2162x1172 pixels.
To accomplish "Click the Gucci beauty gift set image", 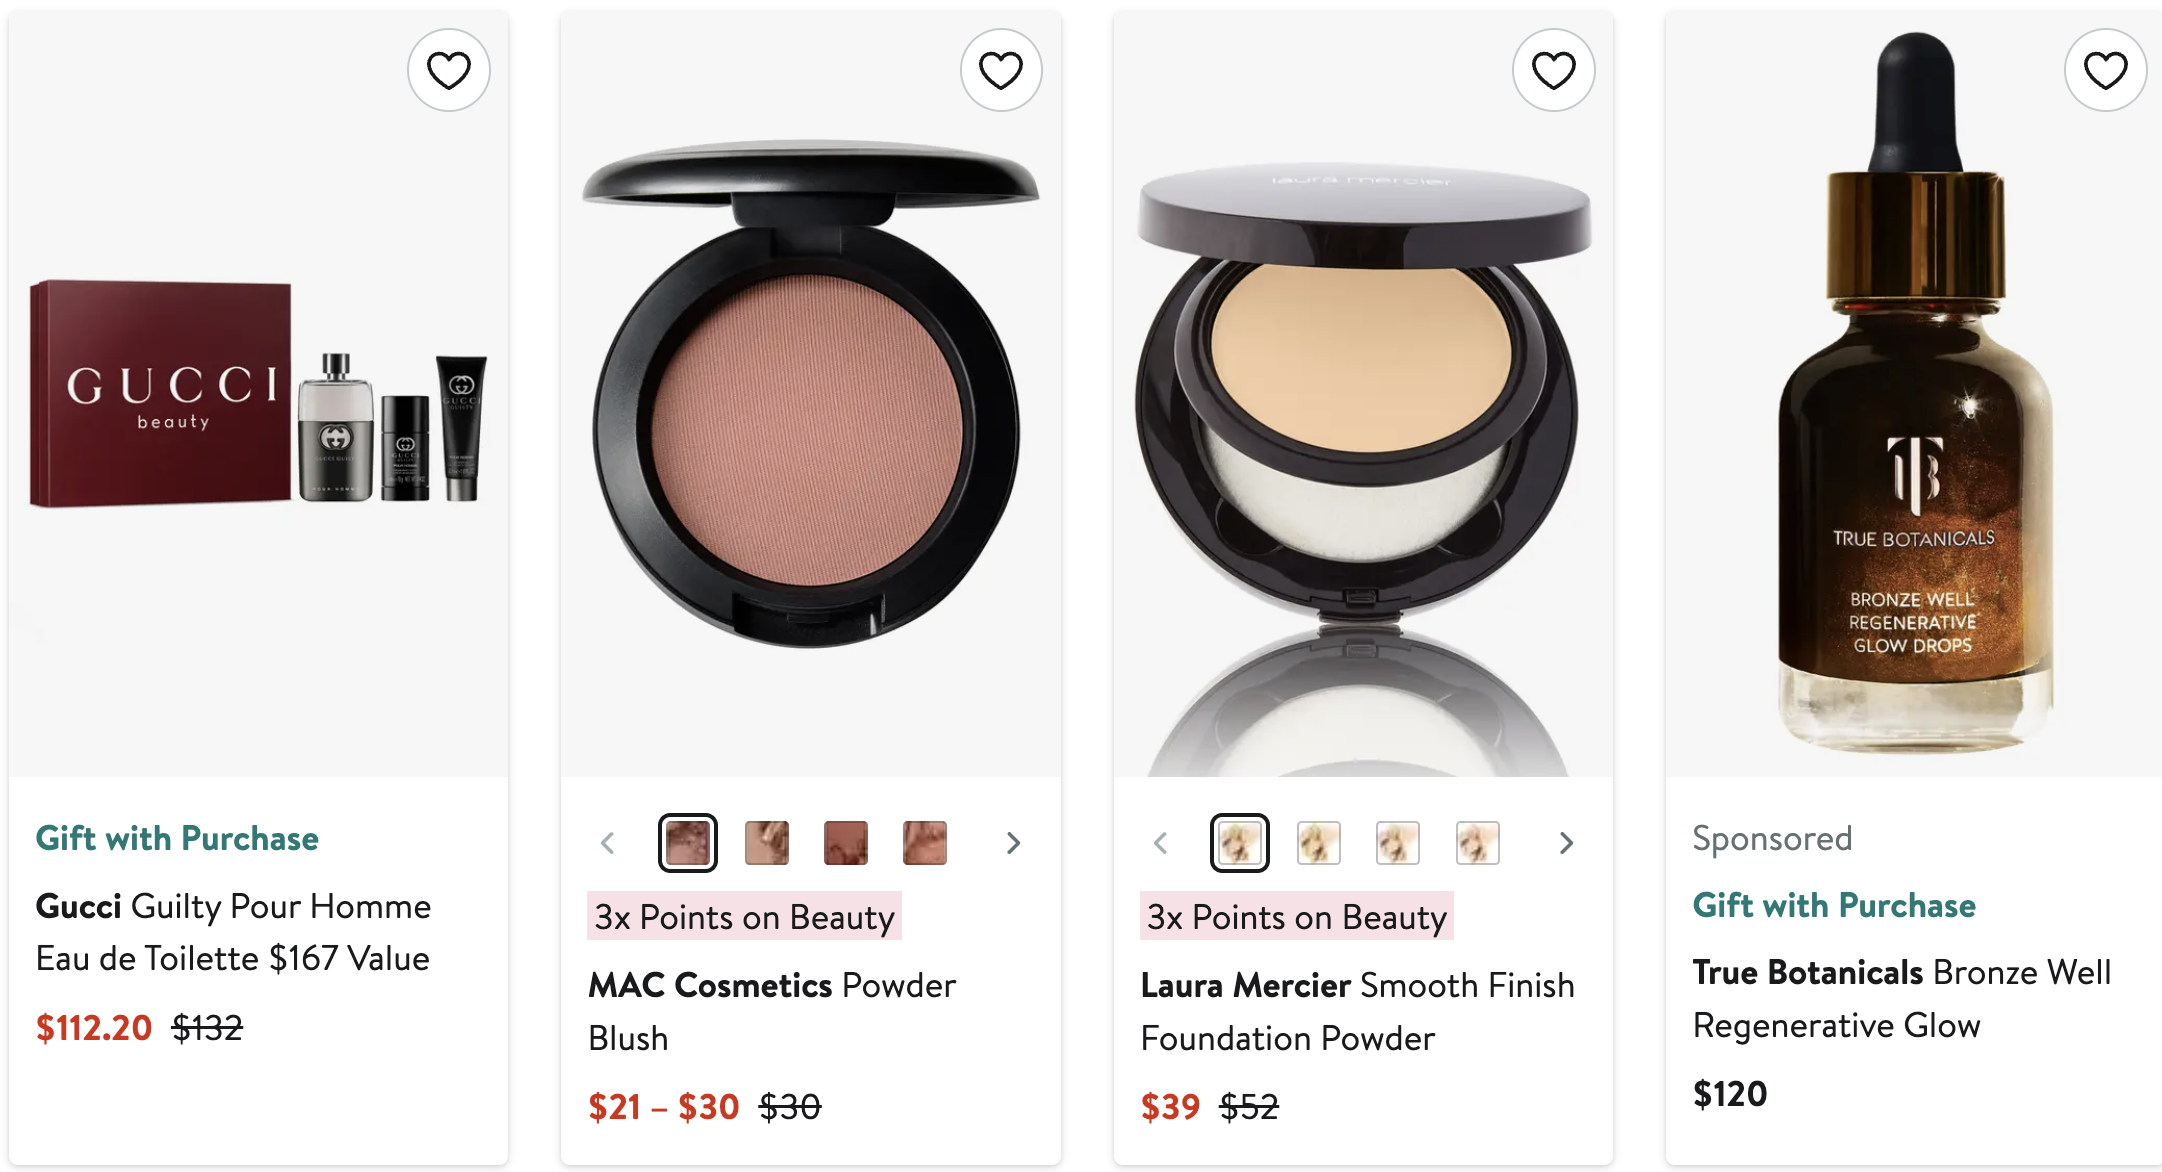I will 259,394.
